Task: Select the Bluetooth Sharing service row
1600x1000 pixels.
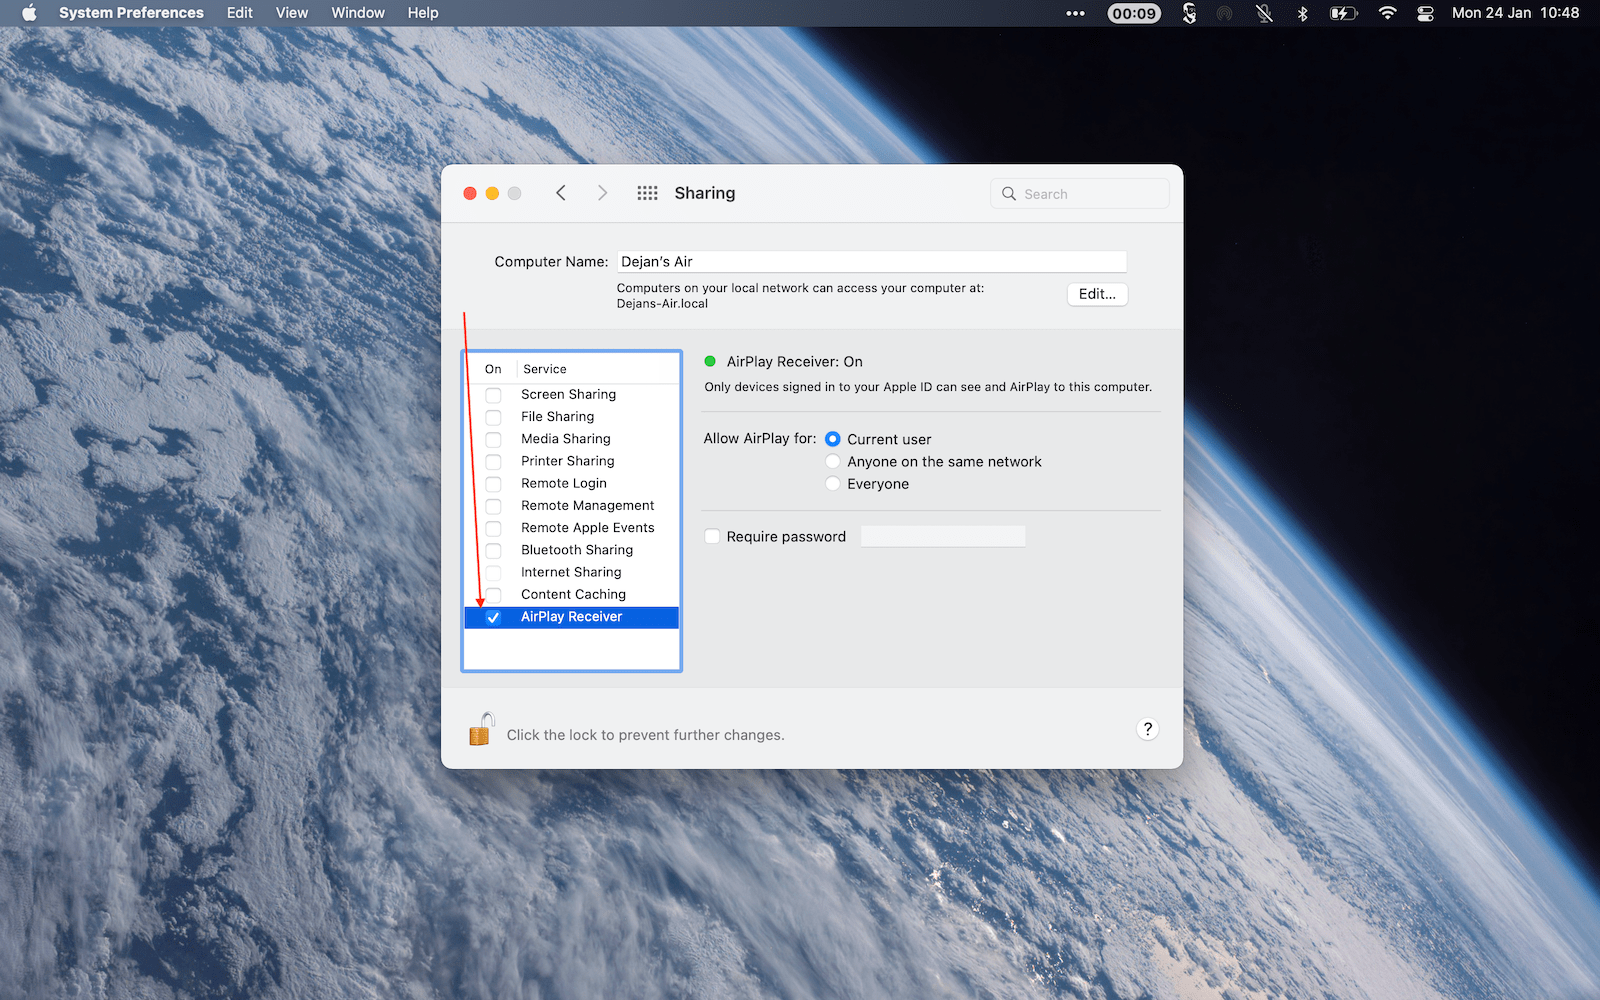Action: [572, 550]
